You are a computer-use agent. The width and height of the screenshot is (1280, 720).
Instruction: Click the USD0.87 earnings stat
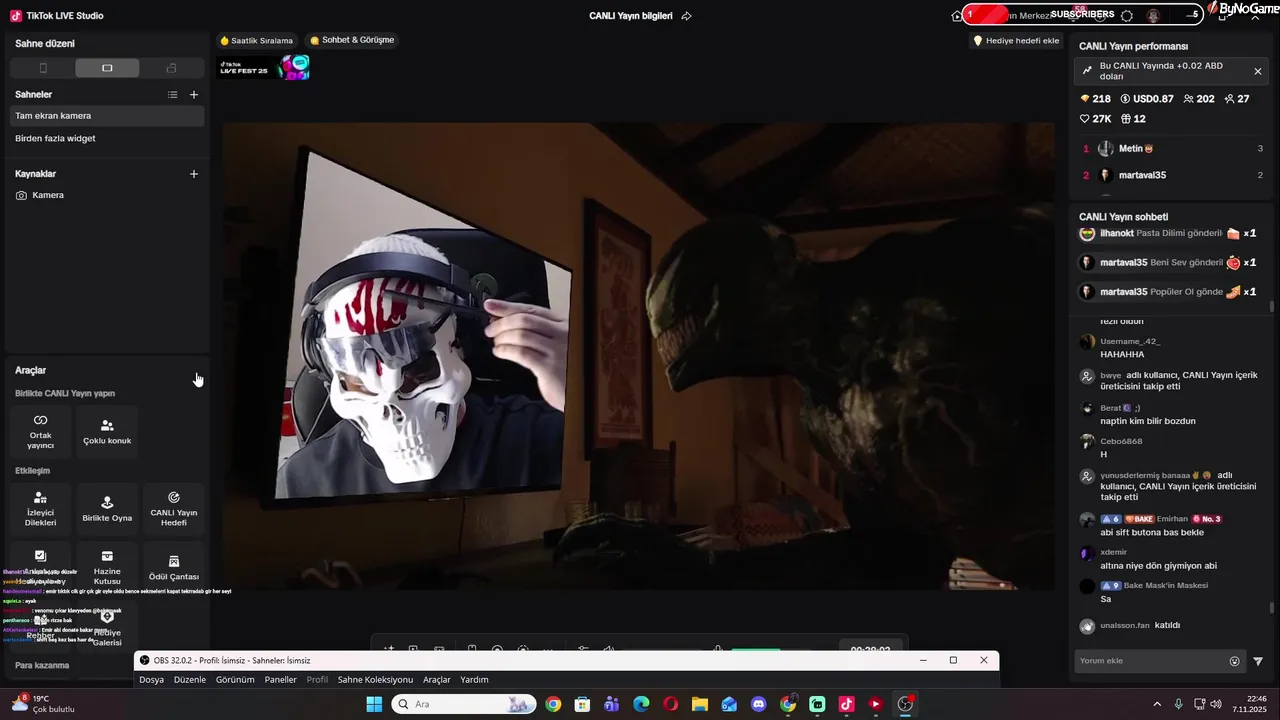[1146, 99]
